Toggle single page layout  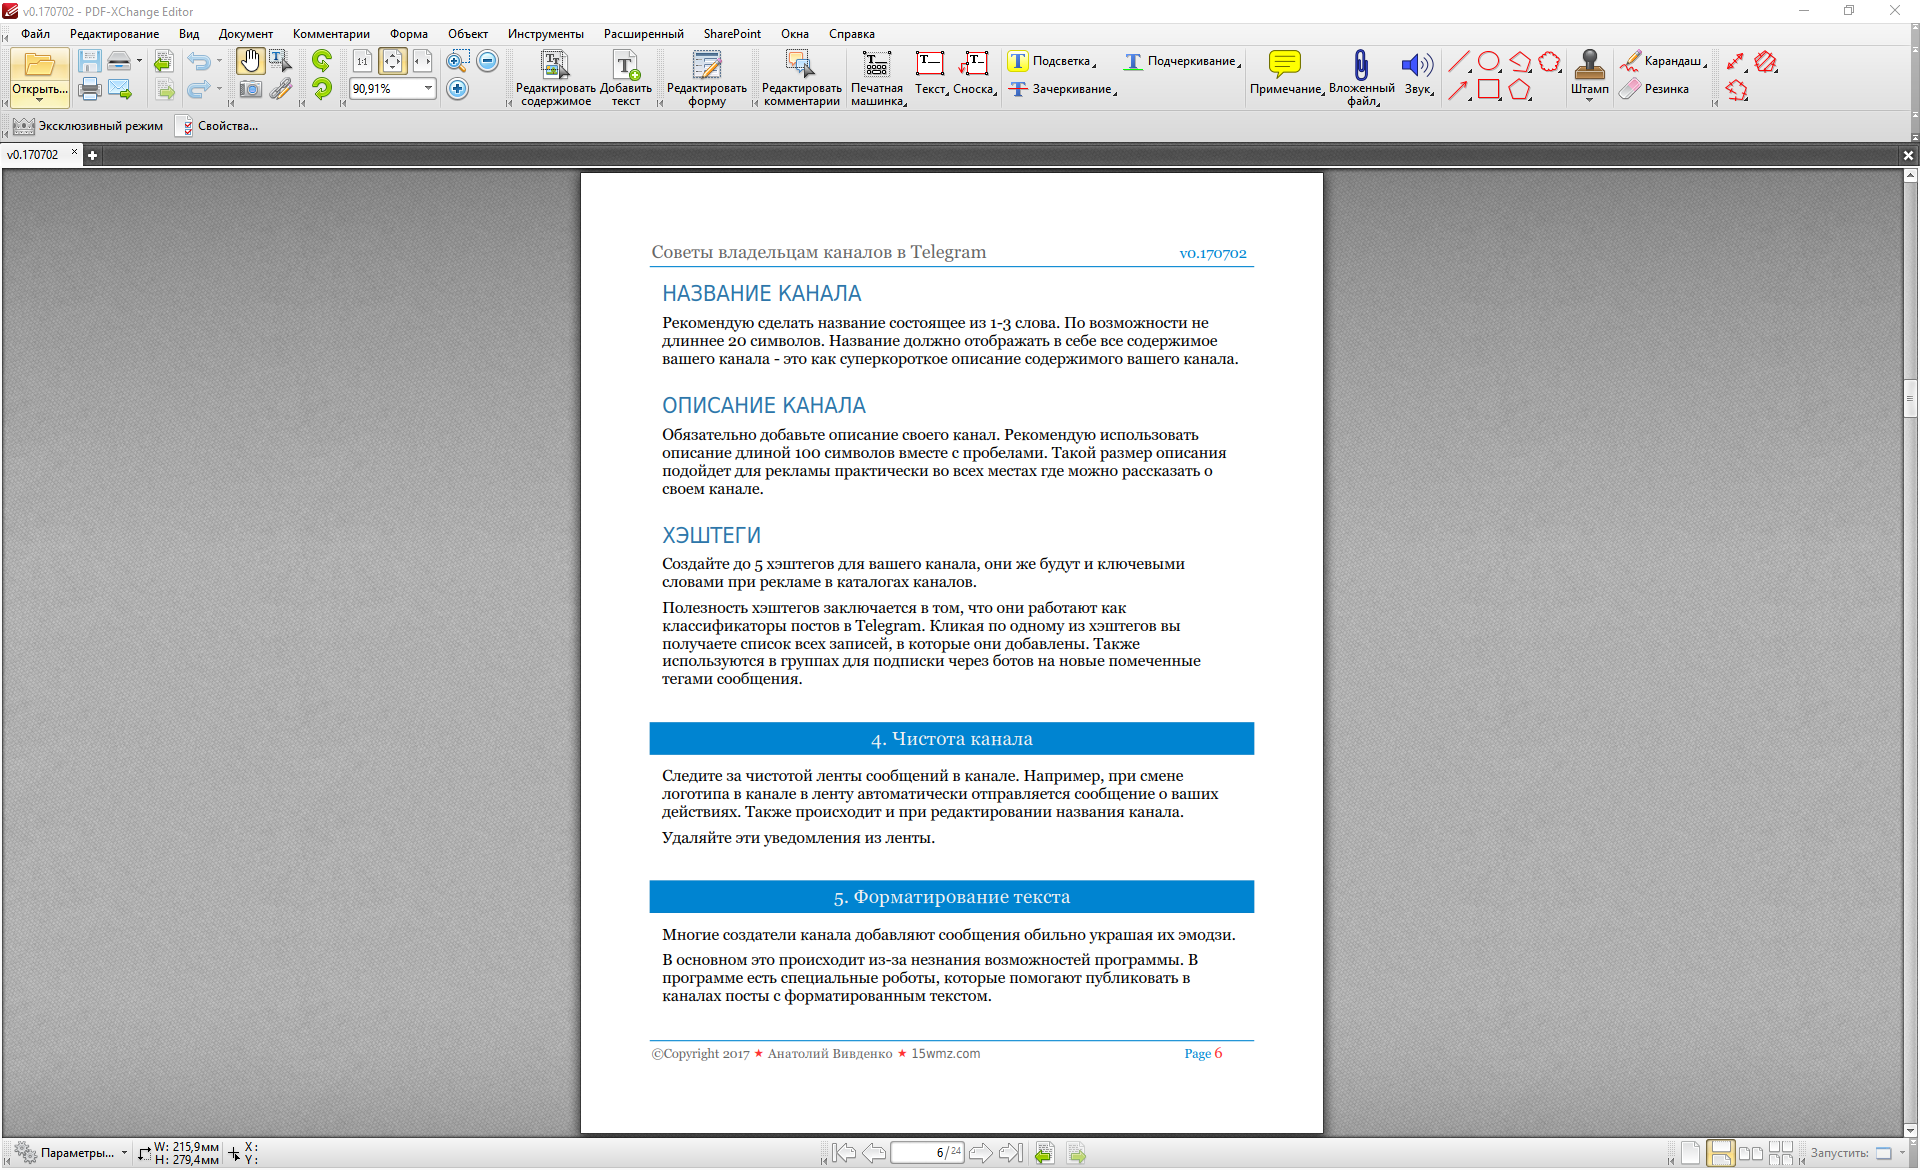(1690, 1153)
